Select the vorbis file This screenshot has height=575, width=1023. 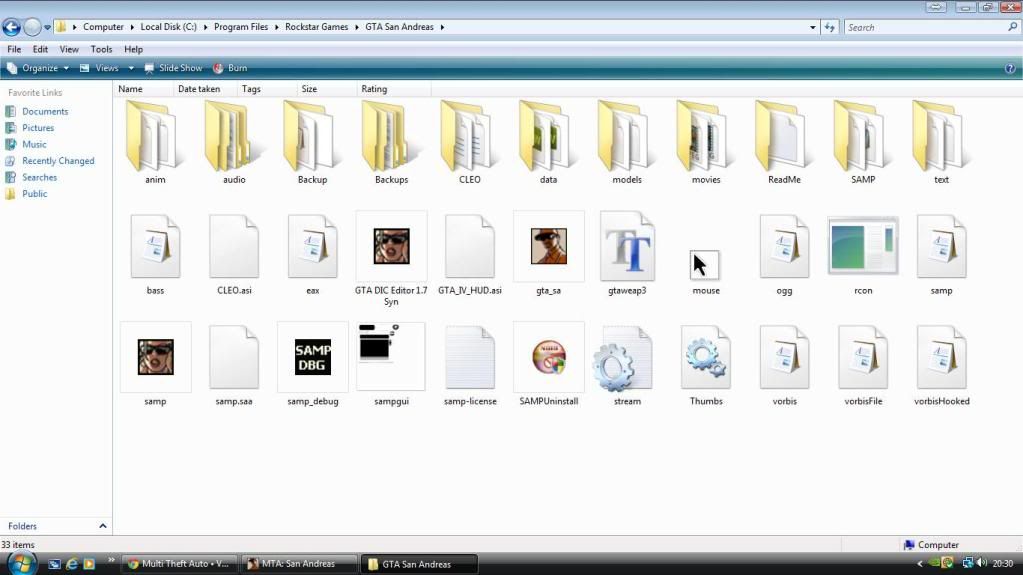[x=784, y=364]
